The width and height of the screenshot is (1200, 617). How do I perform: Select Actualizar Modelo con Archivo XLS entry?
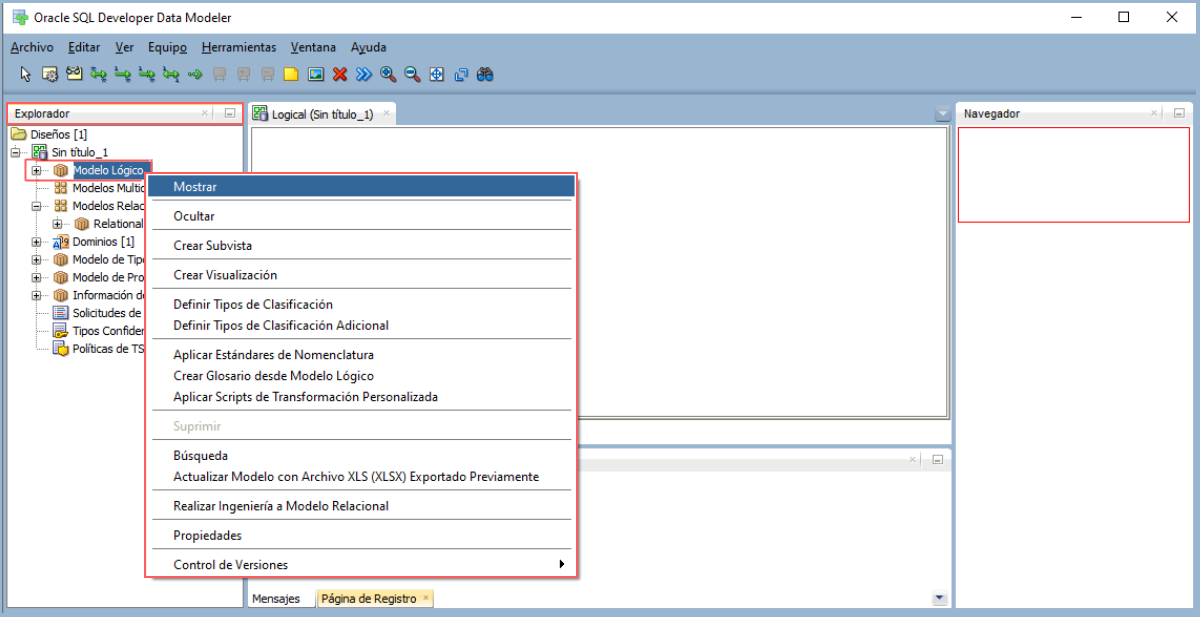361,477
